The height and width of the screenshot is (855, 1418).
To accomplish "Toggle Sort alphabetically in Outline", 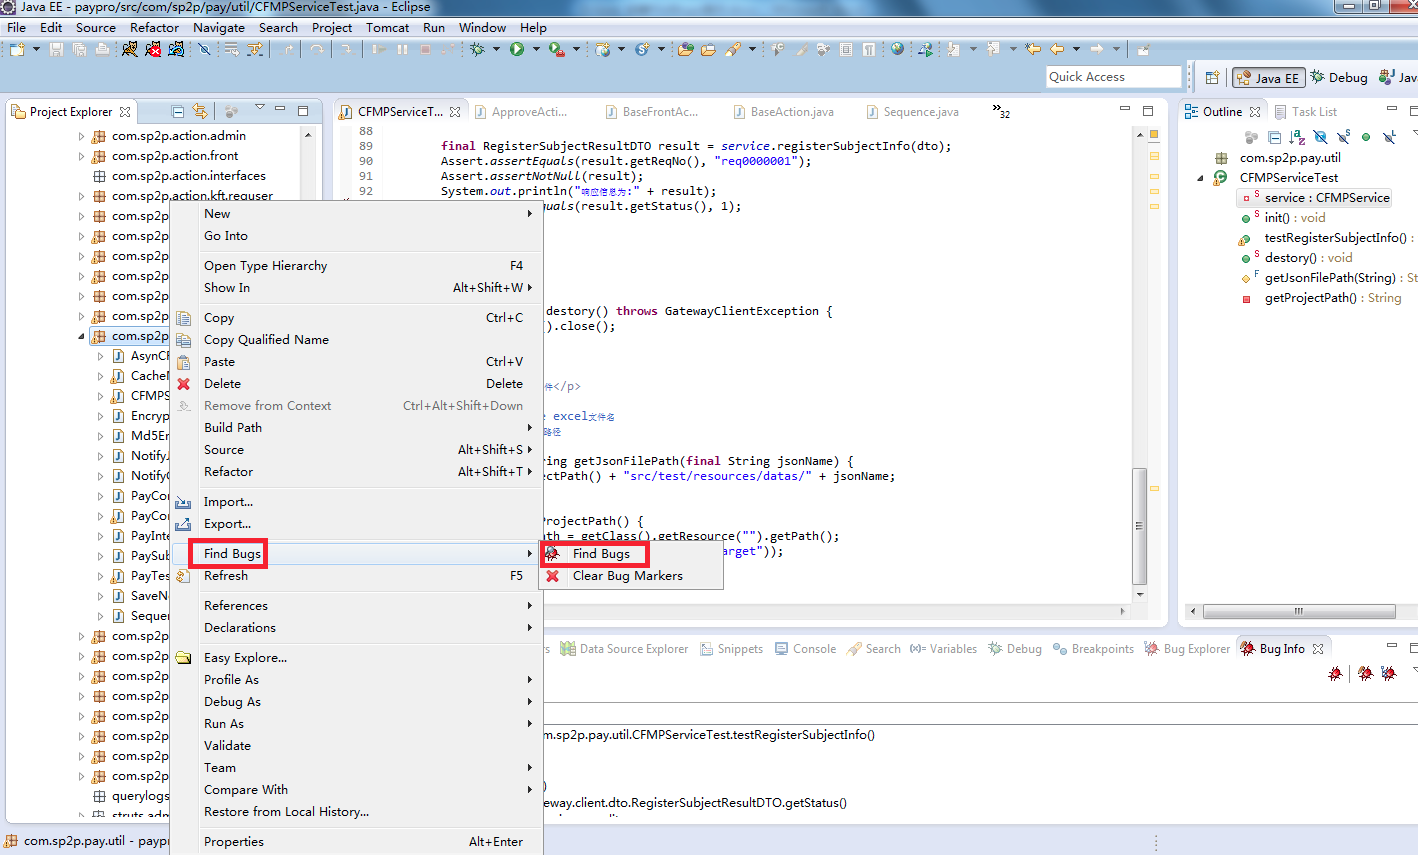I will click(x=1297, y=137).
